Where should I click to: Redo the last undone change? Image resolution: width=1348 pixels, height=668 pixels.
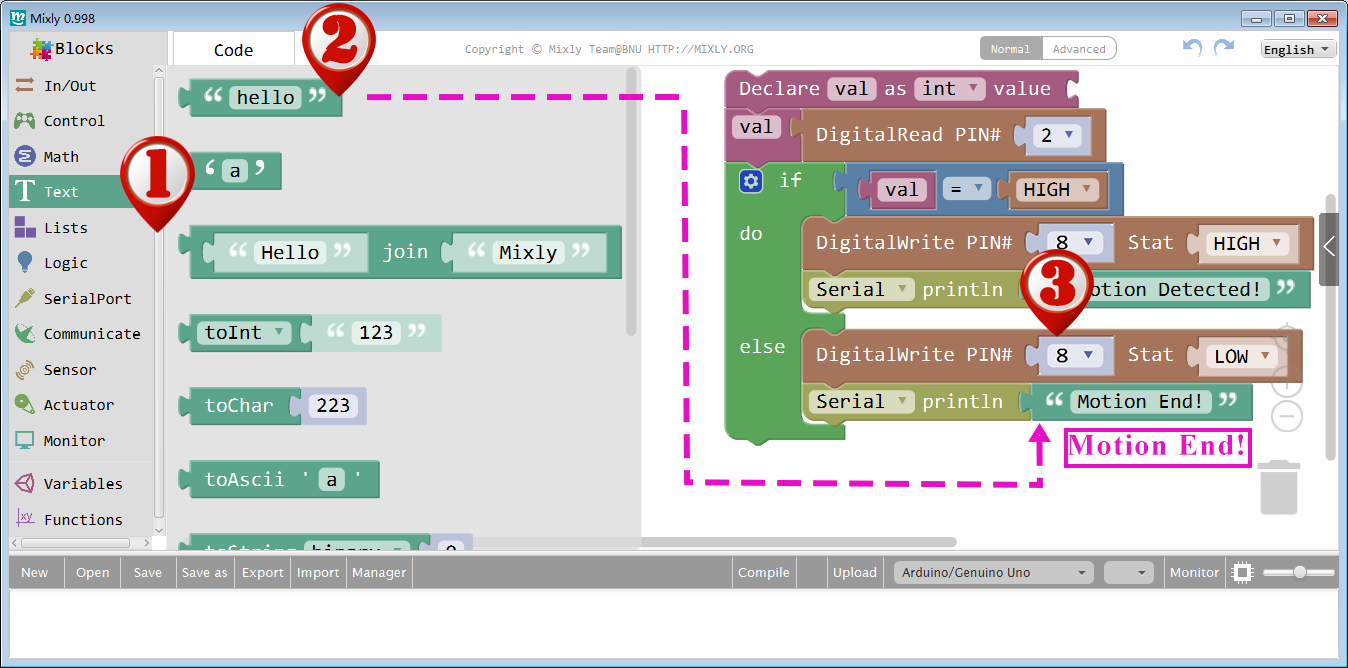click(1224, 48)
